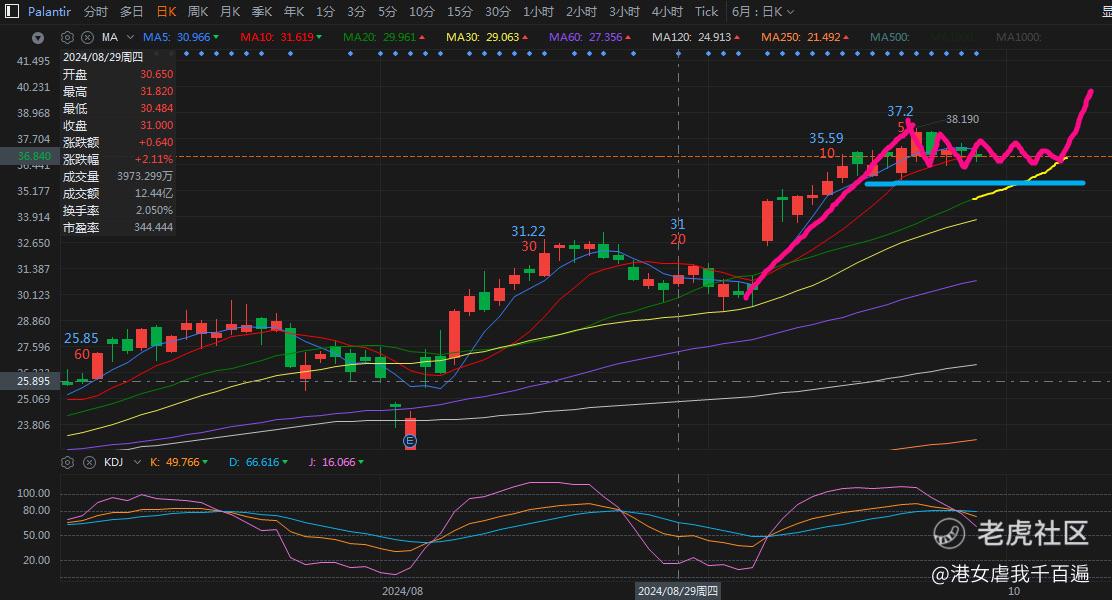Viewport: 1112px width, 600px height.
Task: Remove the MA indicator with its X icon
Action: (87, 37)
